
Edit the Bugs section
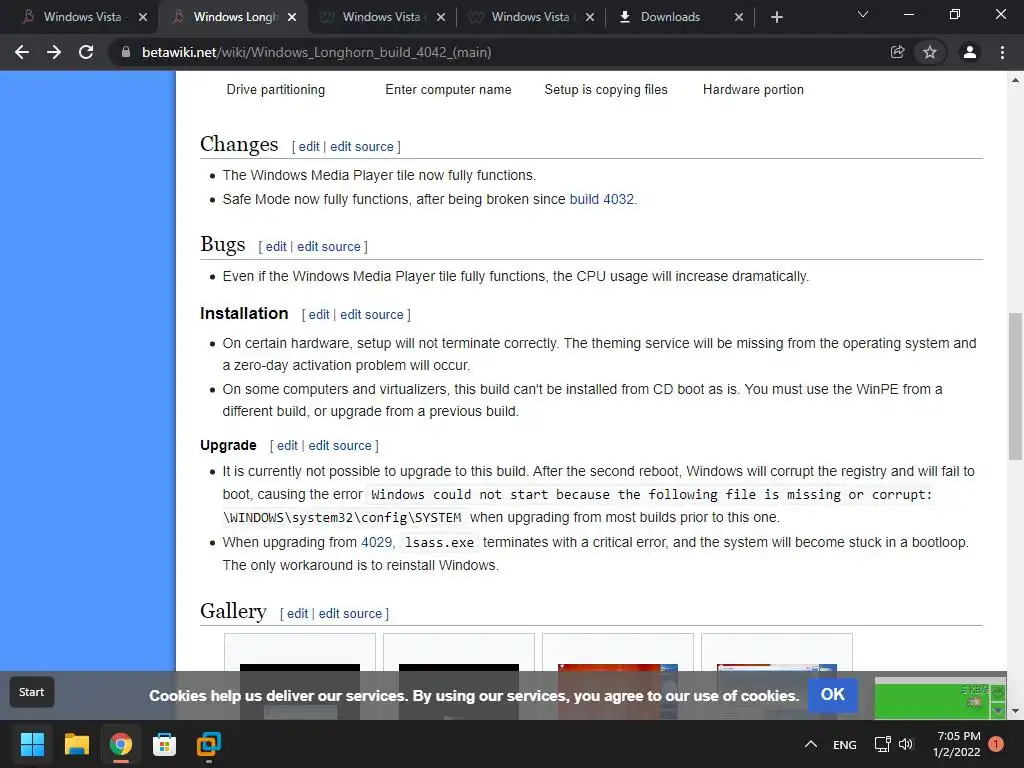pyautogui.click(x=276, y=247)
